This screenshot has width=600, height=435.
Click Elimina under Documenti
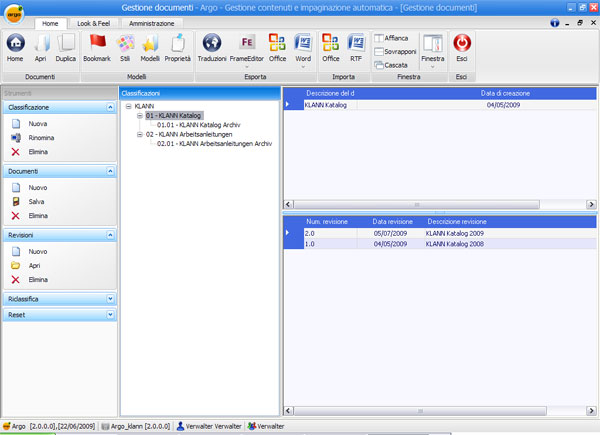30,216
